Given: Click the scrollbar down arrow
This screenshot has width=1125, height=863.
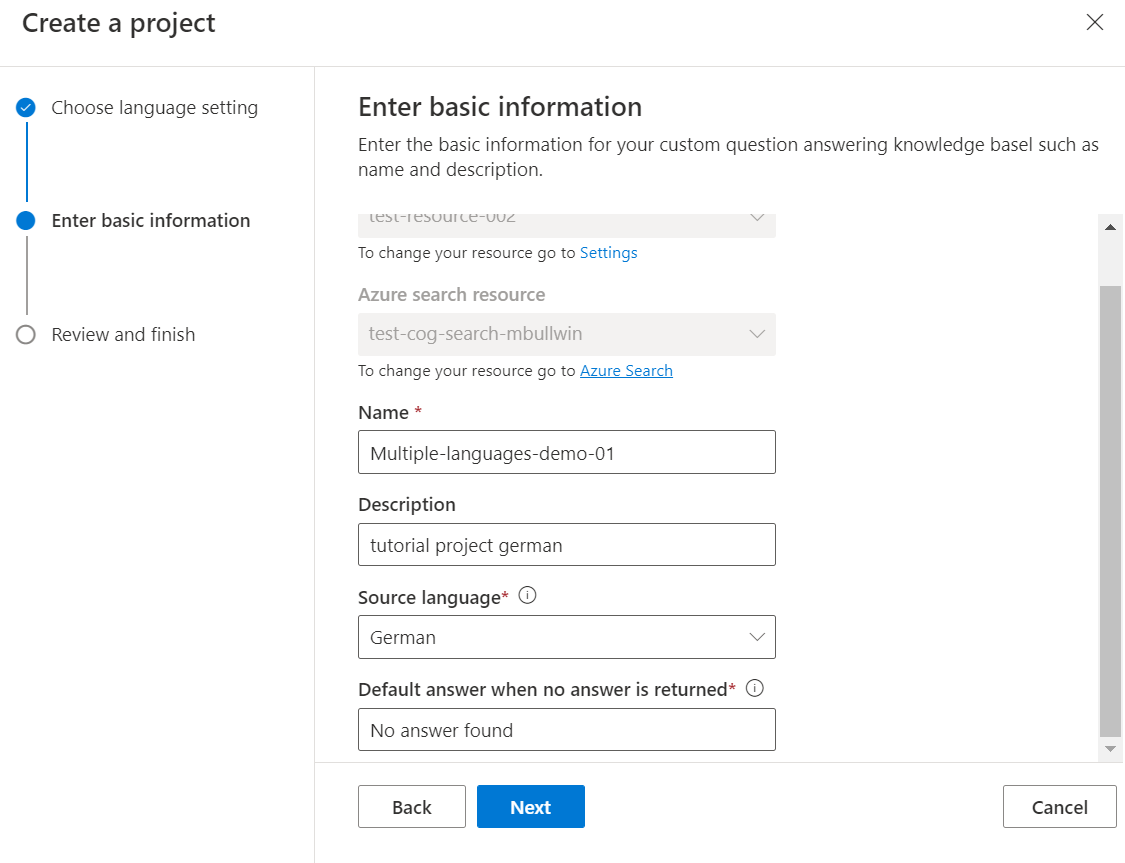Looking at the screenshot, I should (1110, 748).
